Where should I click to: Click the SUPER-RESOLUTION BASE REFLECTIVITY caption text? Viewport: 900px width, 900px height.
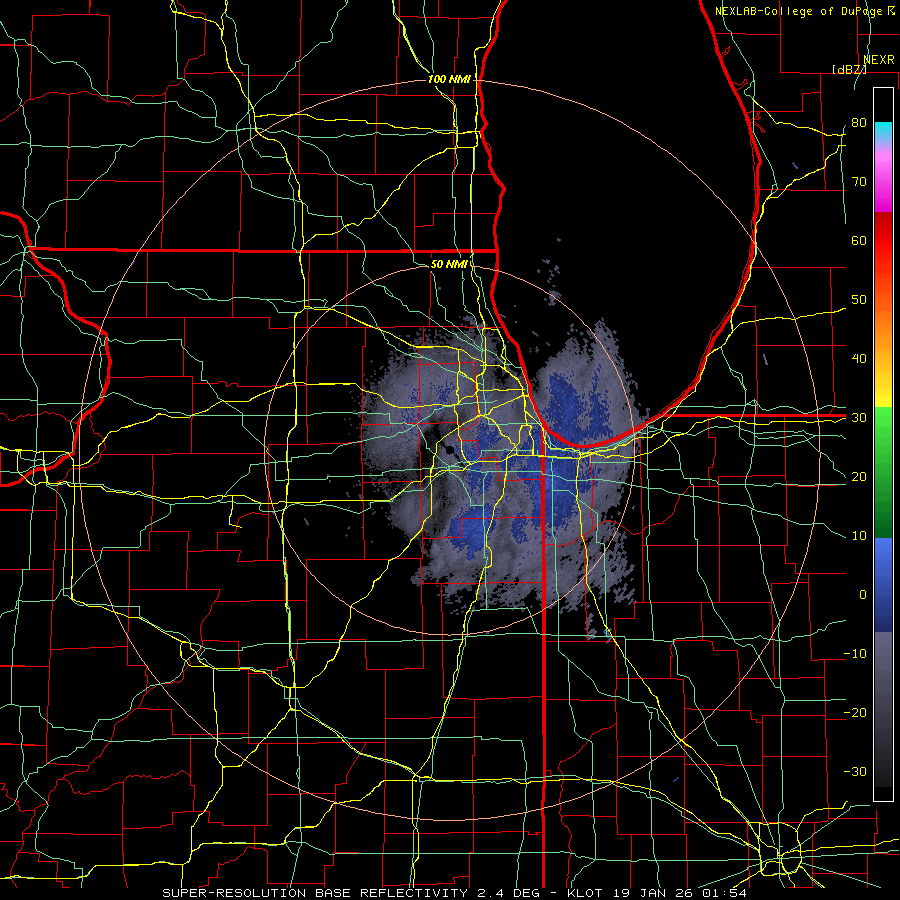315,893
